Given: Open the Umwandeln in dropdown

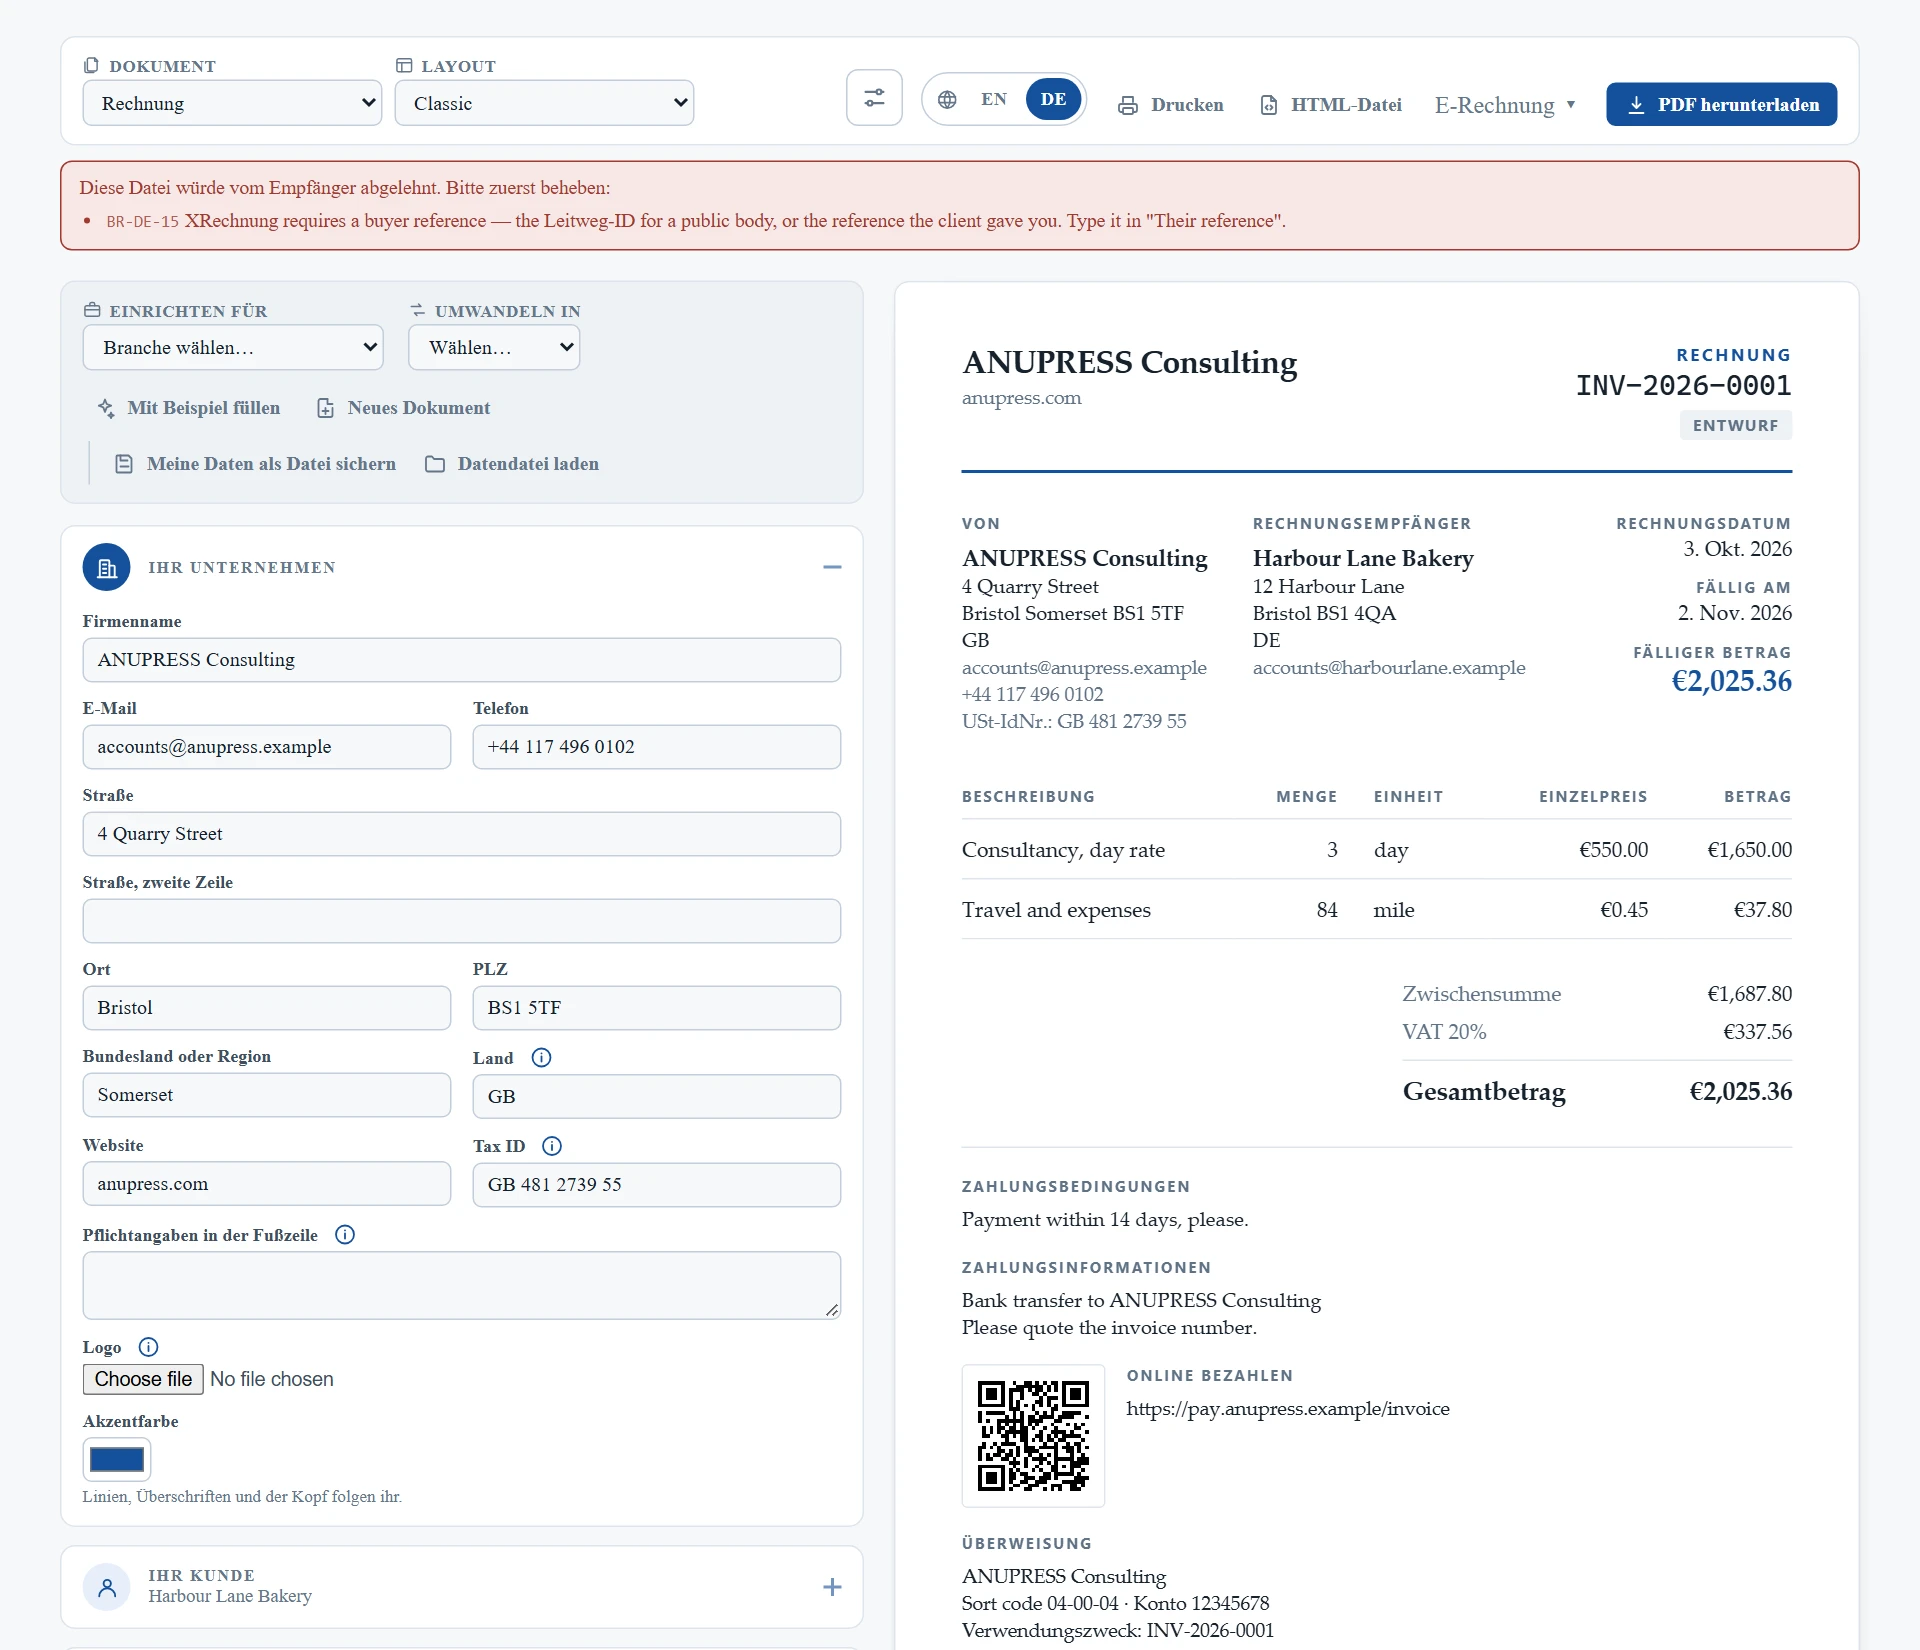Looking at the screenshot, I should point(494,347).
